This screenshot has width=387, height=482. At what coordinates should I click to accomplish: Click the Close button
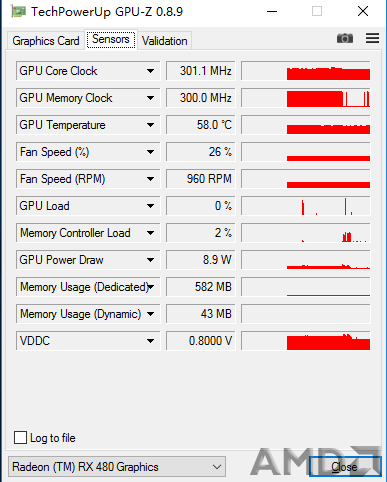point(344,467)
